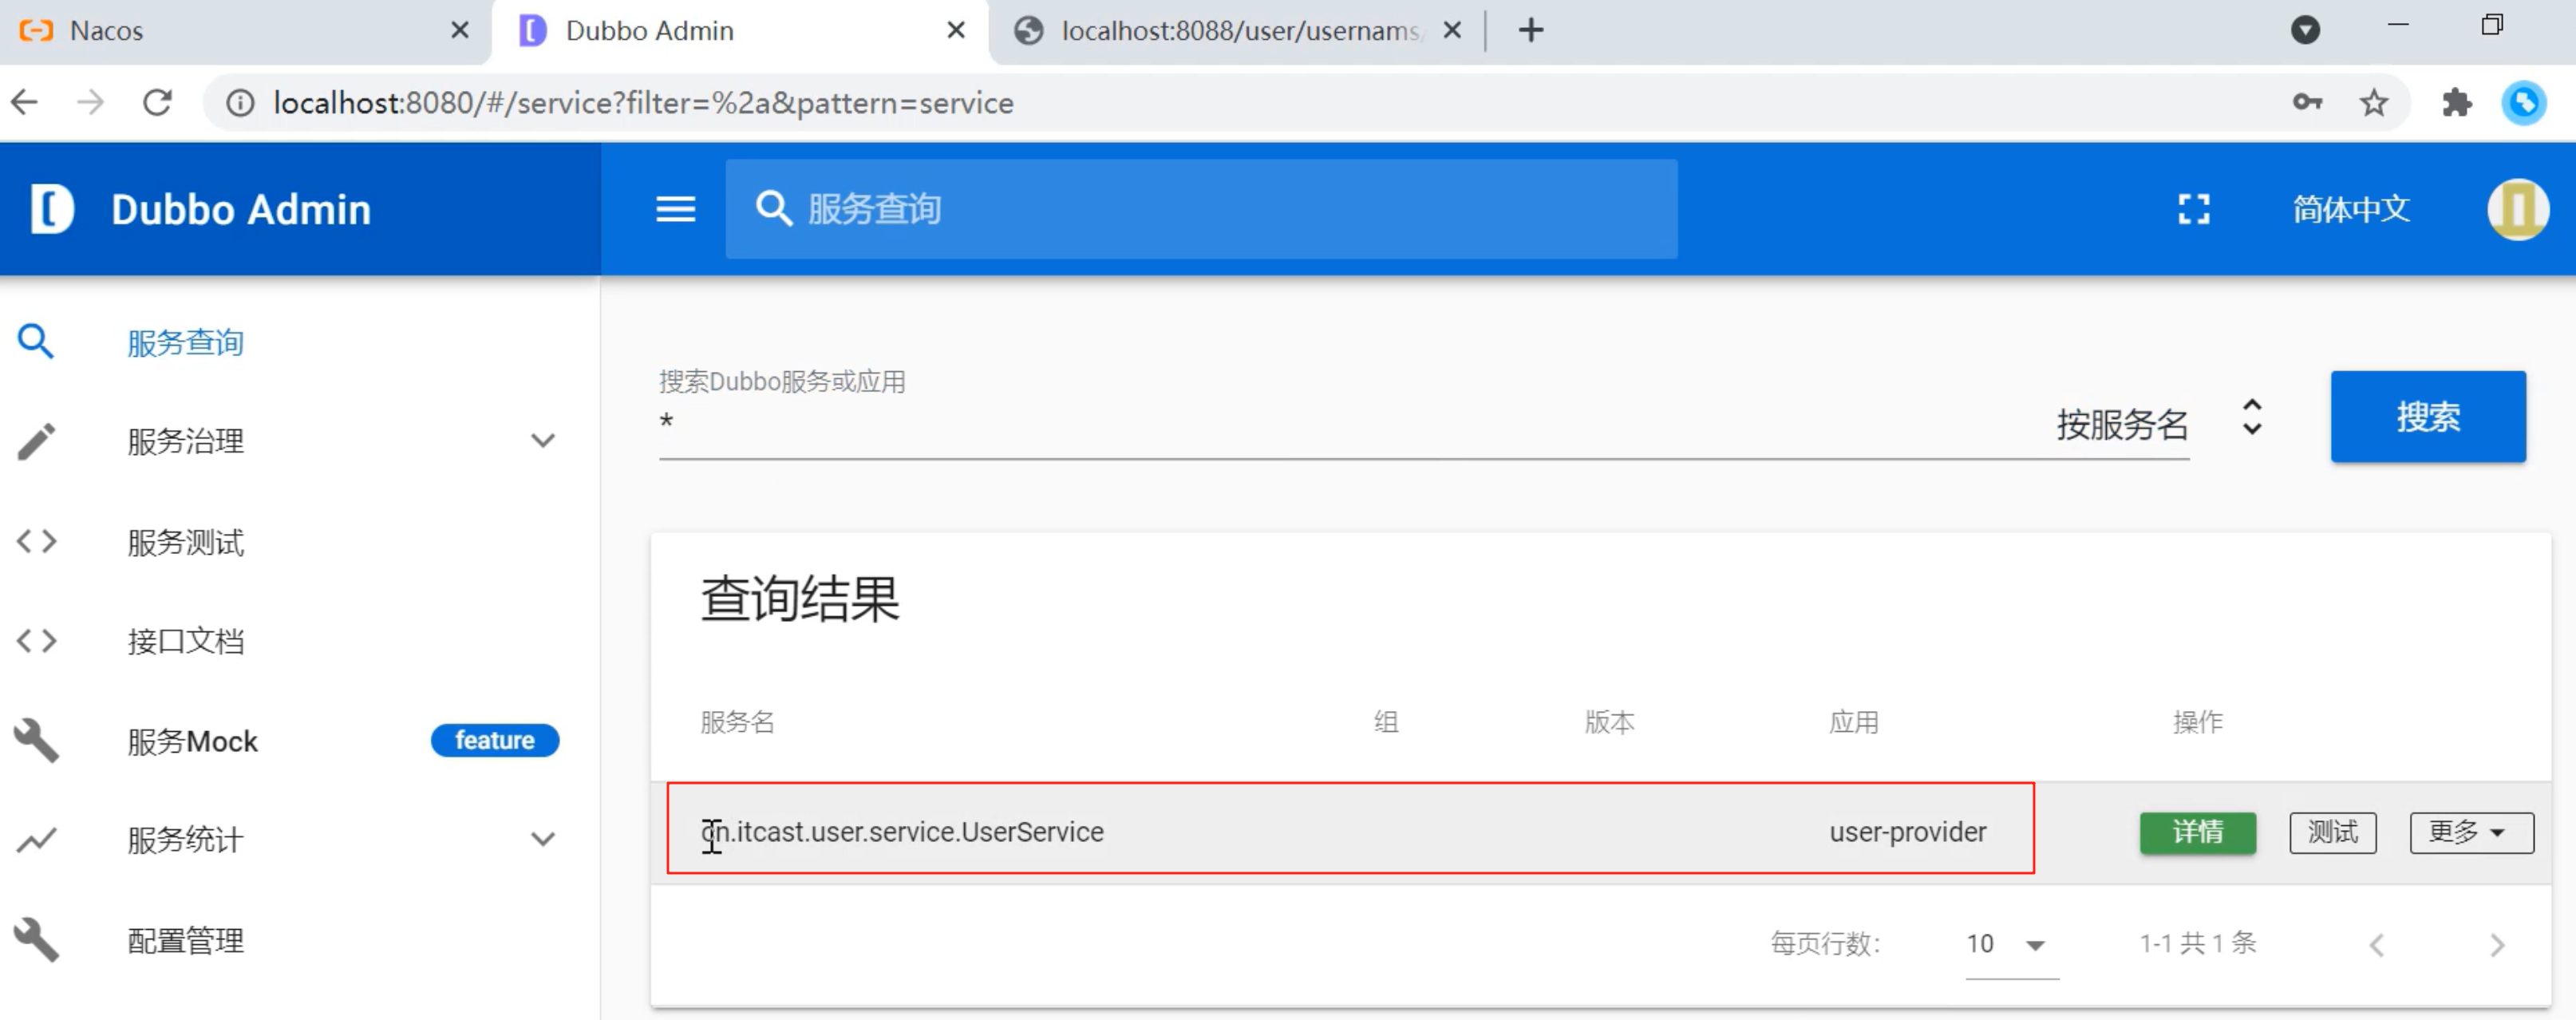Open rows-per-page dropdown showing 10

pyautogui.click(x=2010, y=944)
